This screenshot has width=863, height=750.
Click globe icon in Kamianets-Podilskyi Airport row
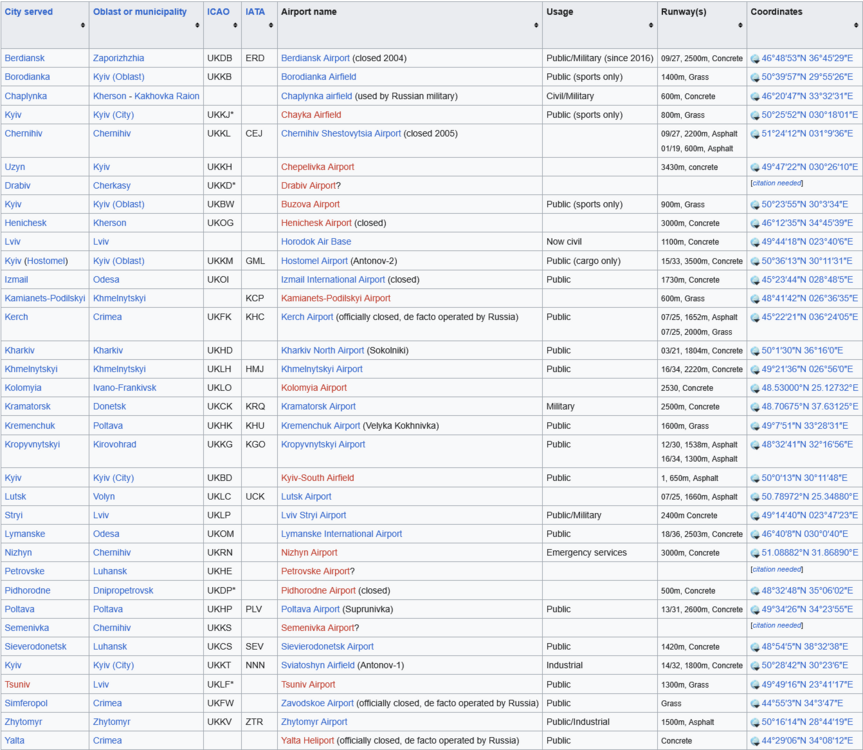755,299
